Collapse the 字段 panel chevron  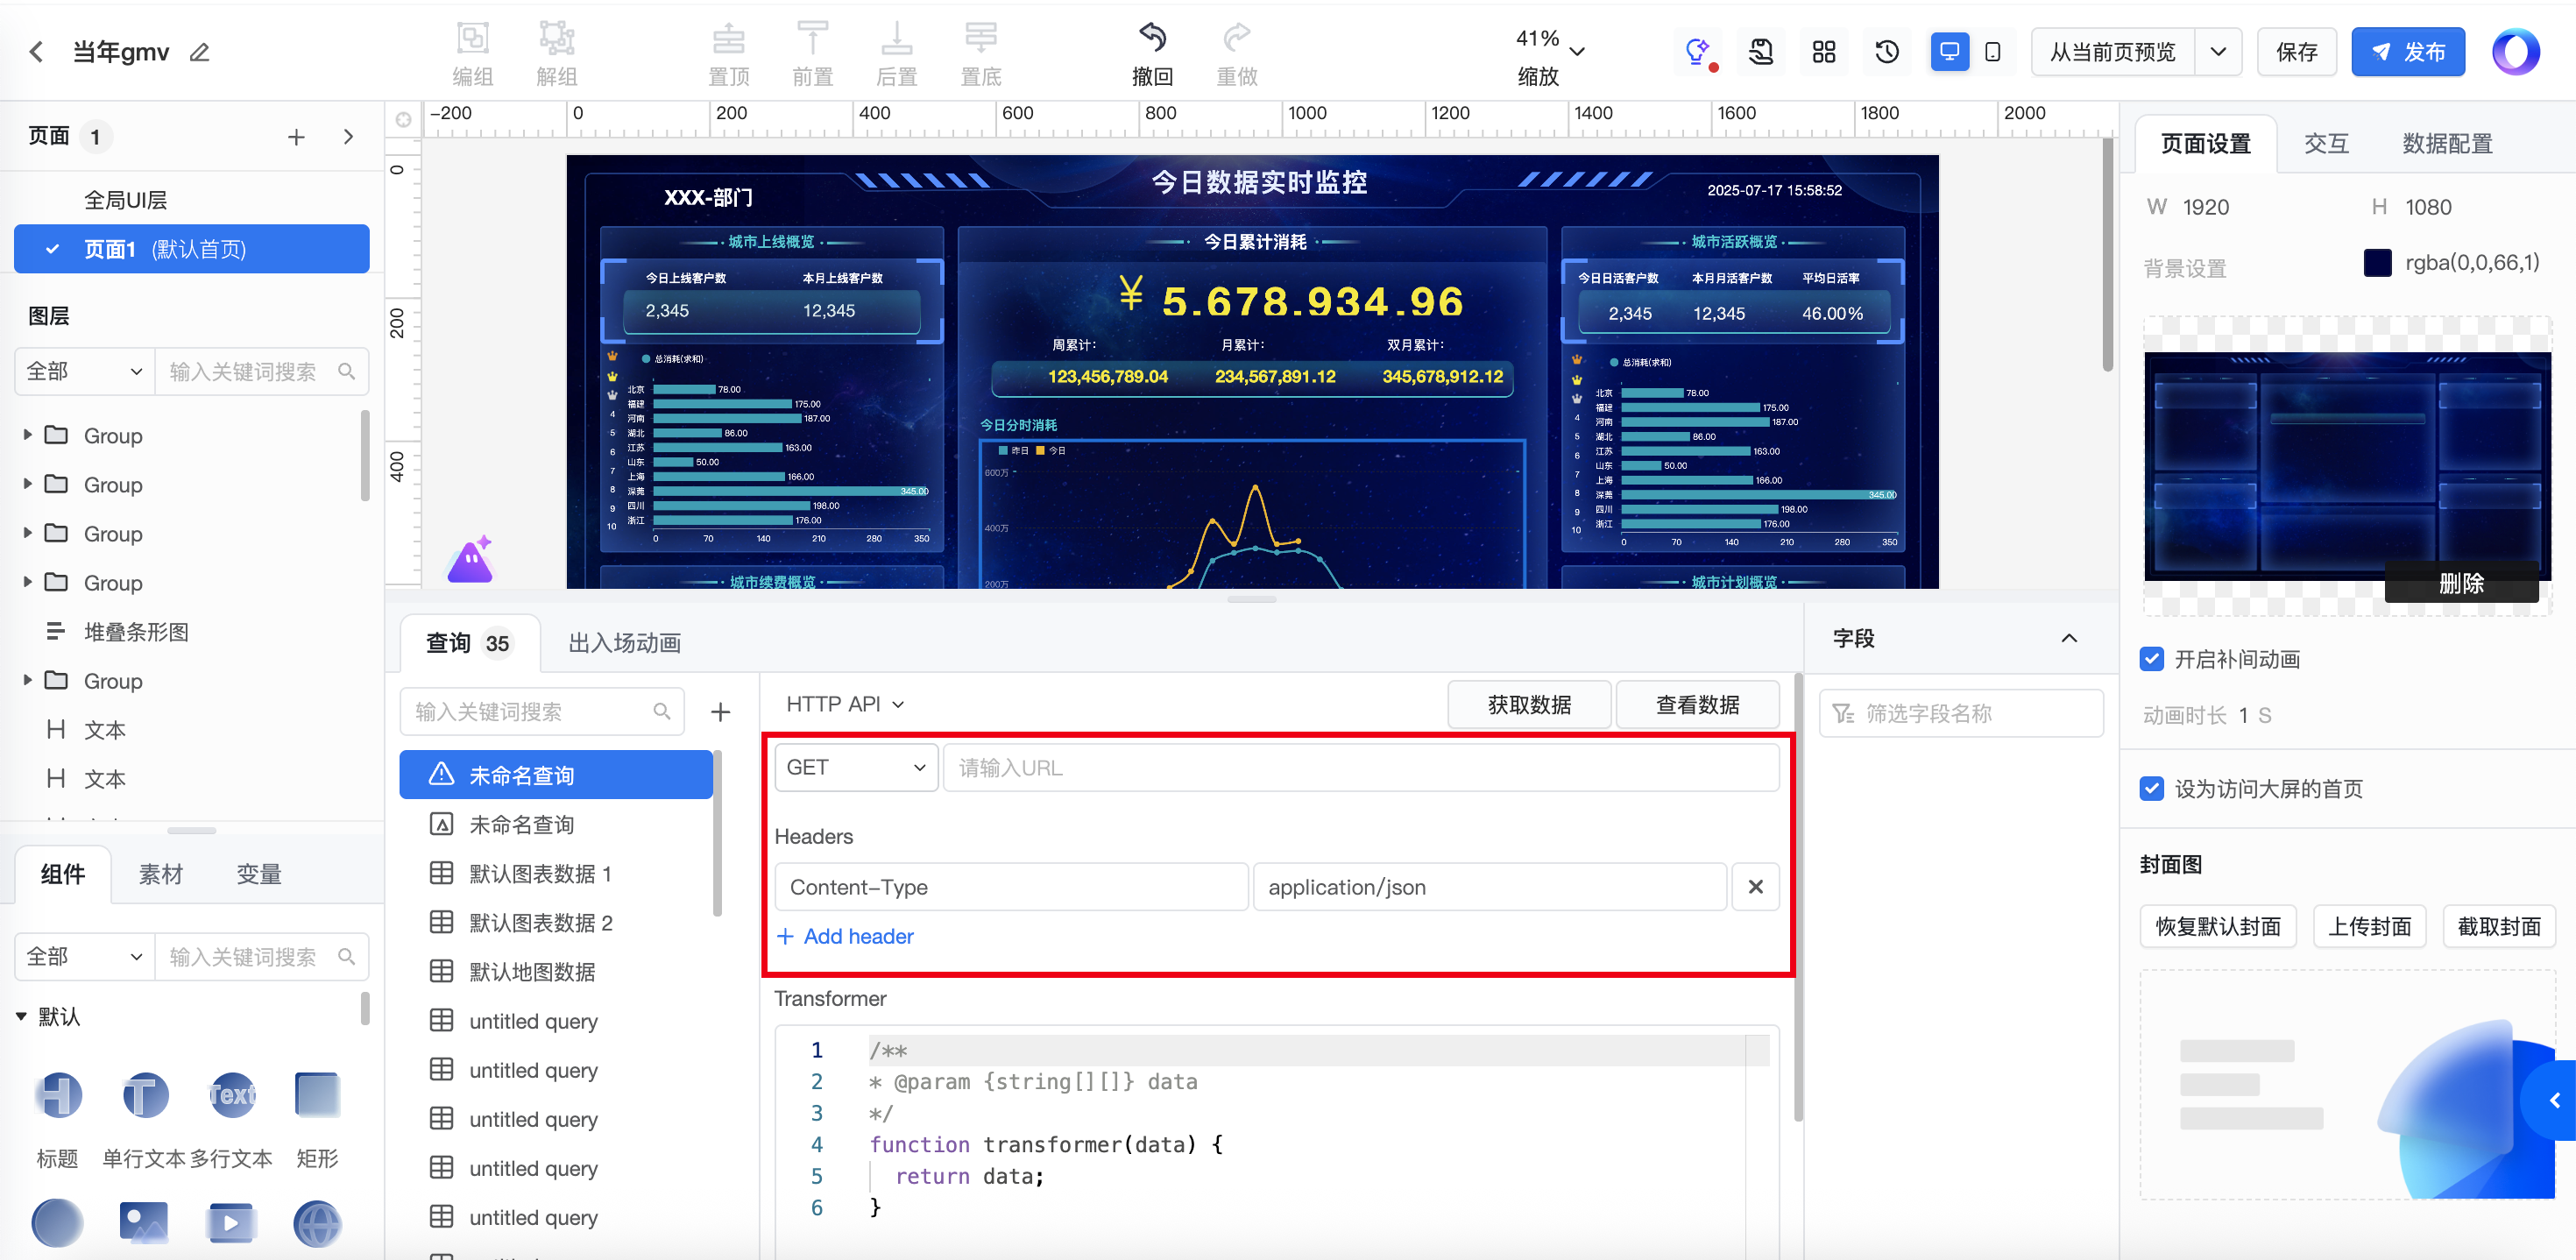(2069, 638)
